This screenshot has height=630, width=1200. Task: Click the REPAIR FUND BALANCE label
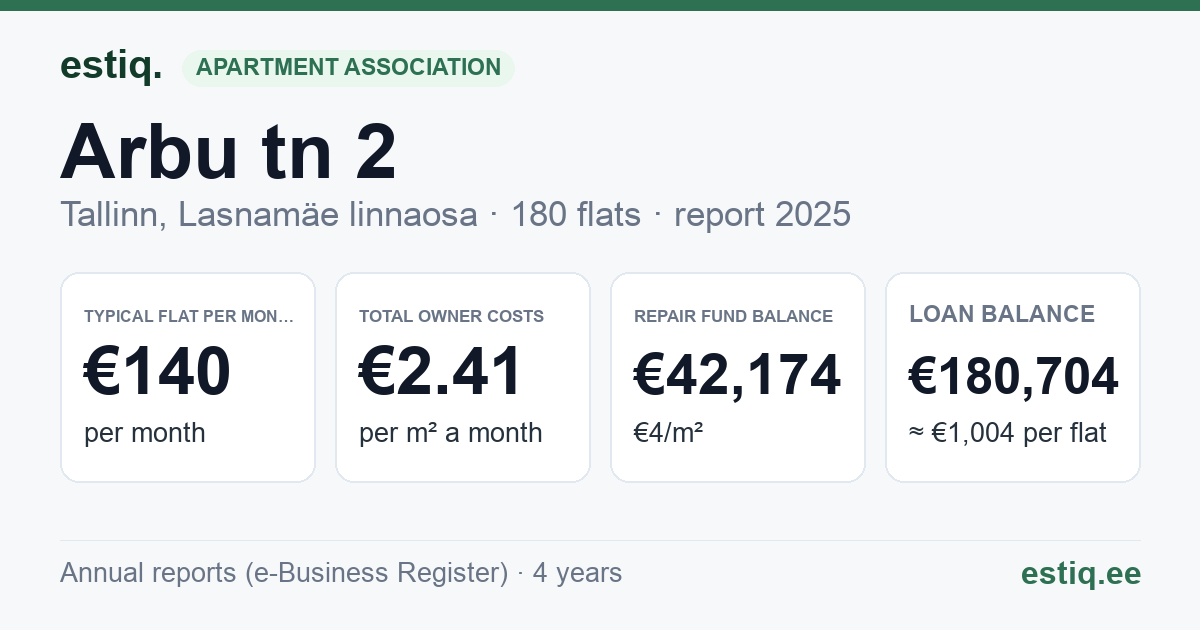(x=733, y=316)
